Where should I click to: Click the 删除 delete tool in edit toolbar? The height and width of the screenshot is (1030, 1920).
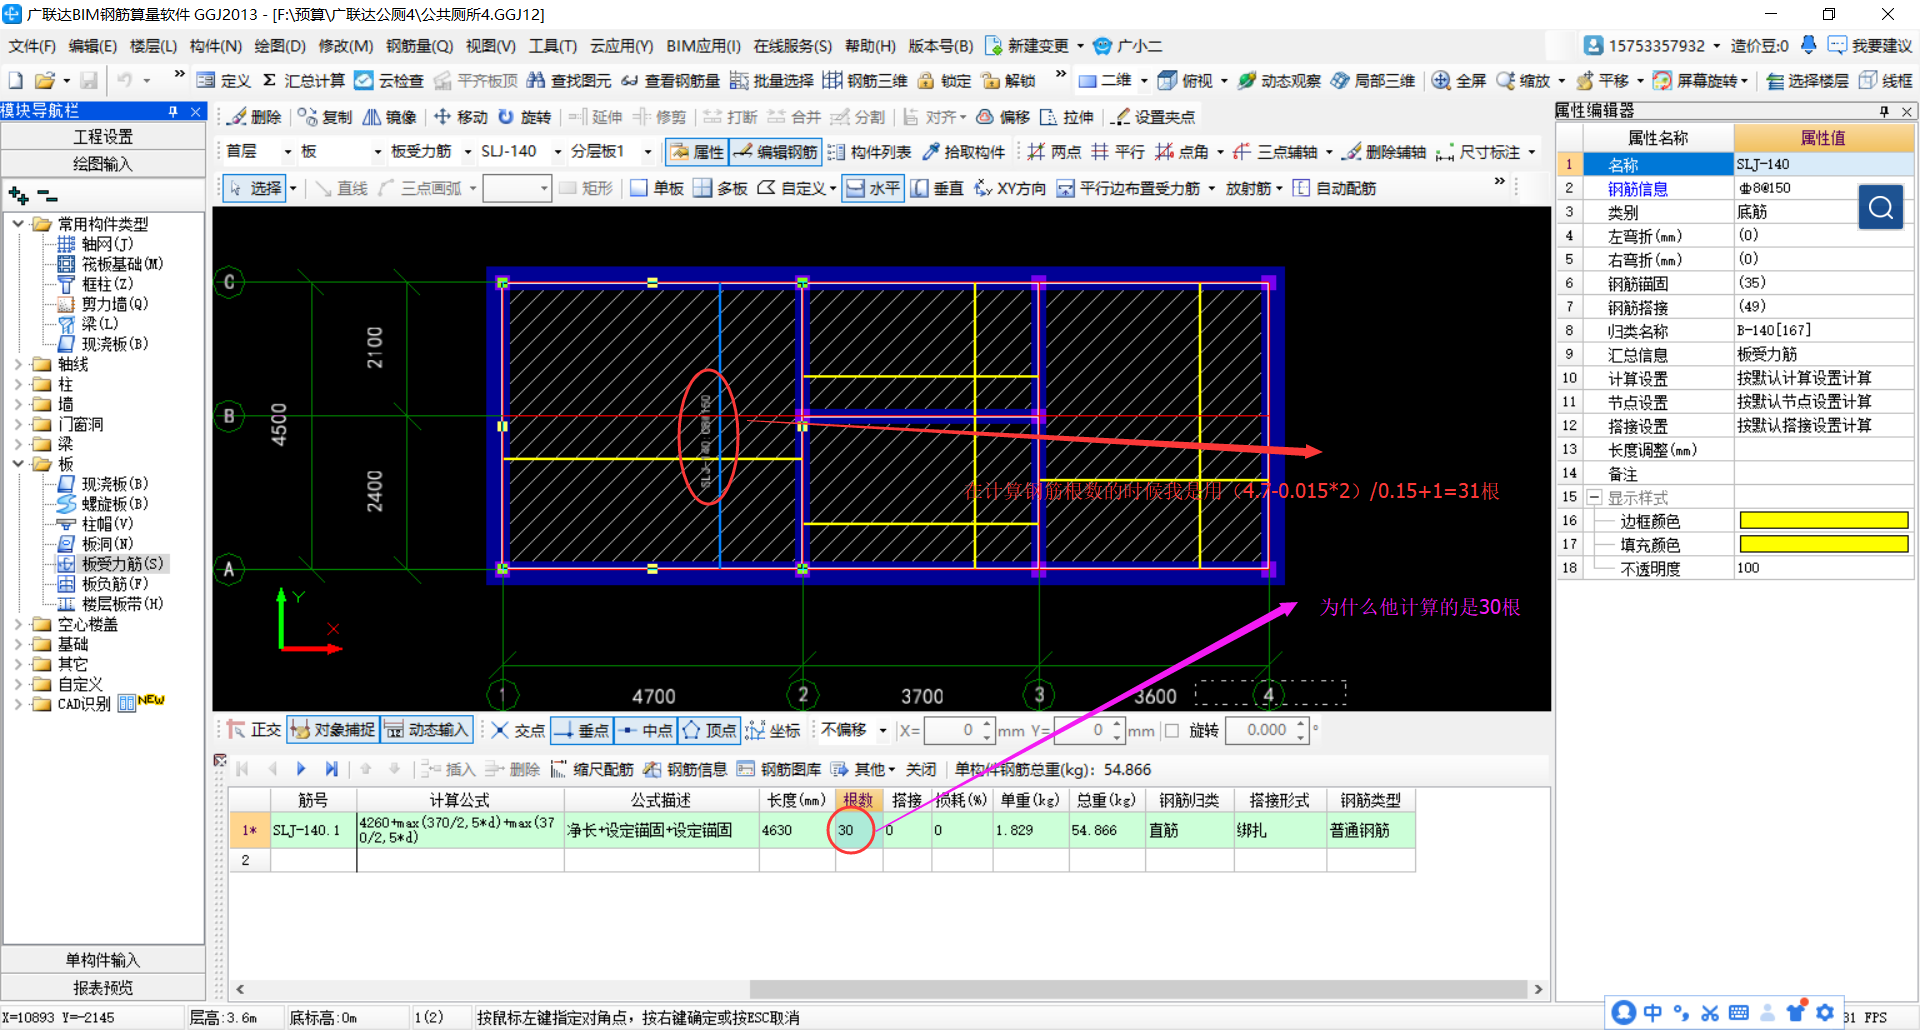254,117
